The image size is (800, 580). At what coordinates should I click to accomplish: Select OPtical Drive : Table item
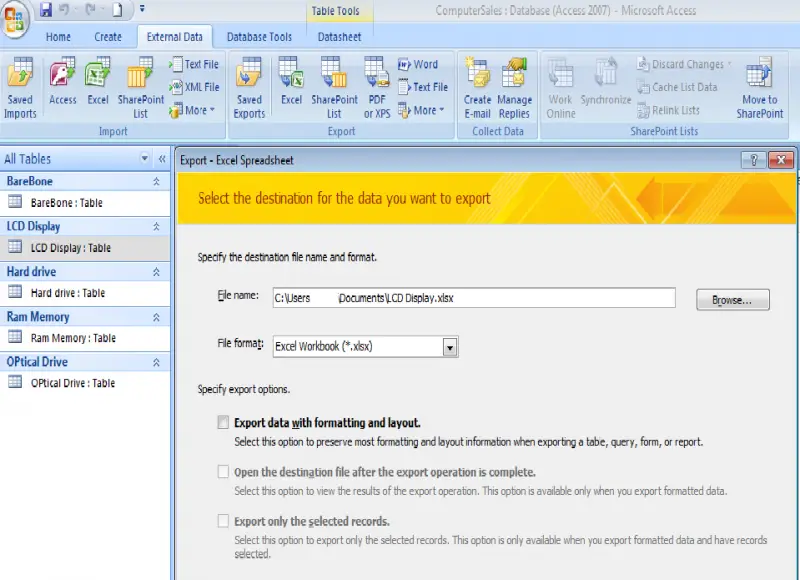[85, 383]
